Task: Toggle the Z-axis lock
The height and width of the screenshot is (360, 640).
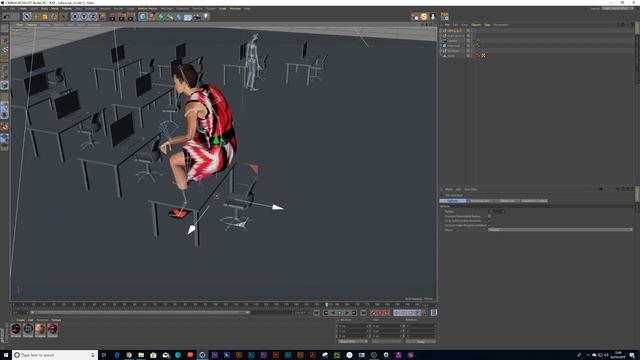Action: 93,16
